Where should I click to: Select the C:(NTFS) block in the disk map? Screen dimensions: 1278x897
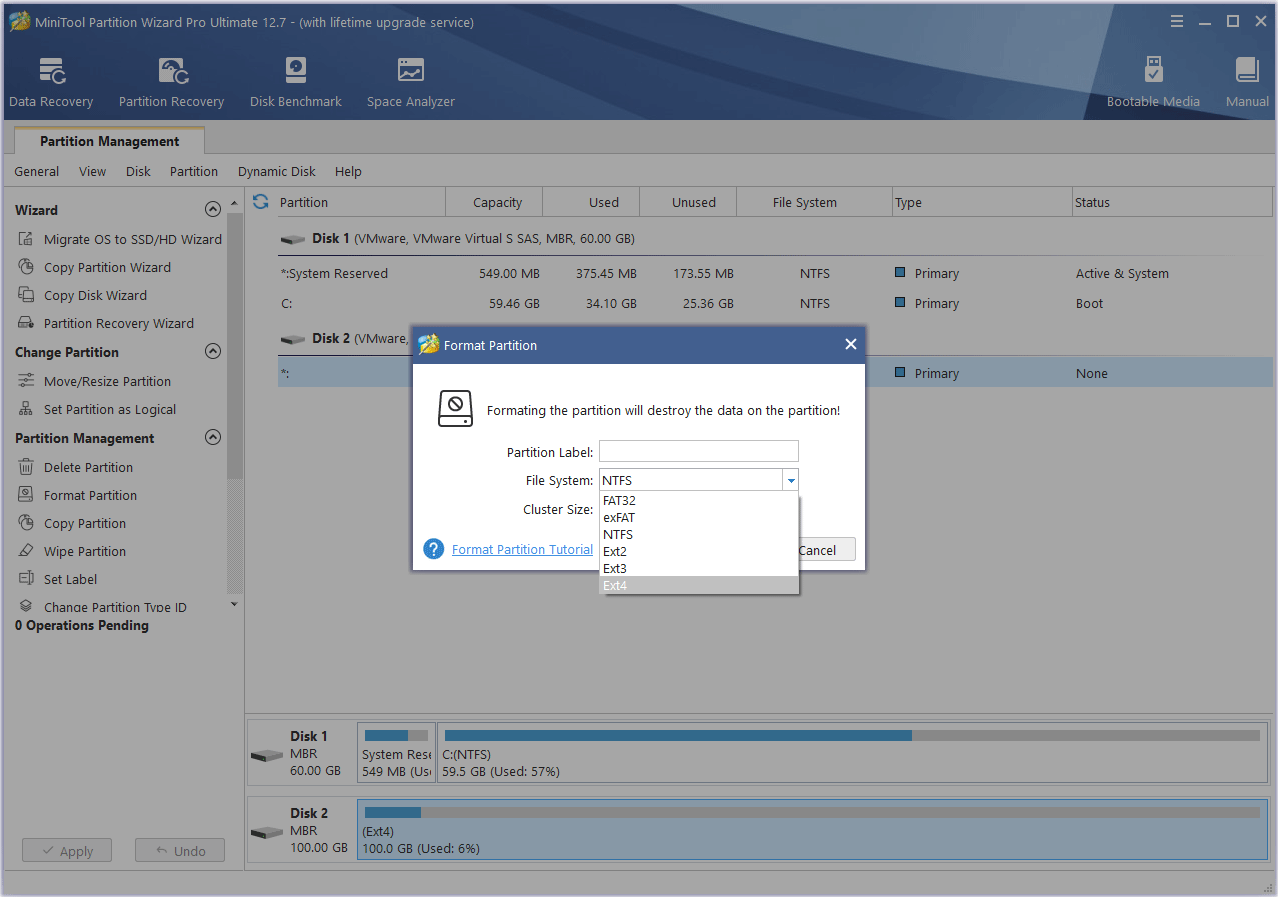coord(852,754)
